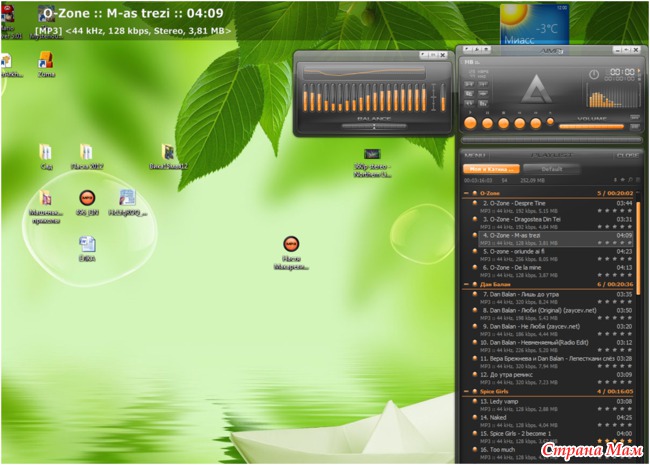Collapse the Дан Балан playlist group
650x465 pixels.
tap(466, 284)
